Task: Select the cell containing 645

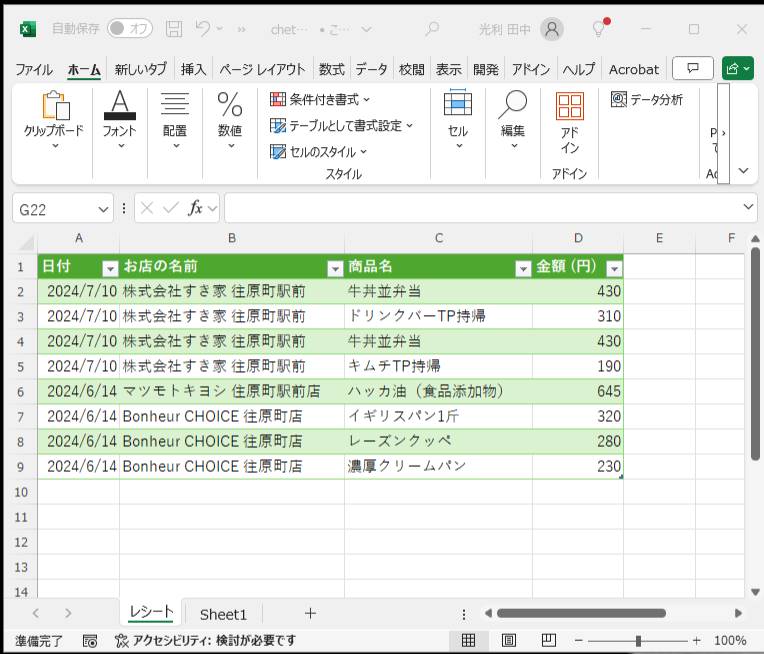Action: pyautogui.click(x=578, y=391)
